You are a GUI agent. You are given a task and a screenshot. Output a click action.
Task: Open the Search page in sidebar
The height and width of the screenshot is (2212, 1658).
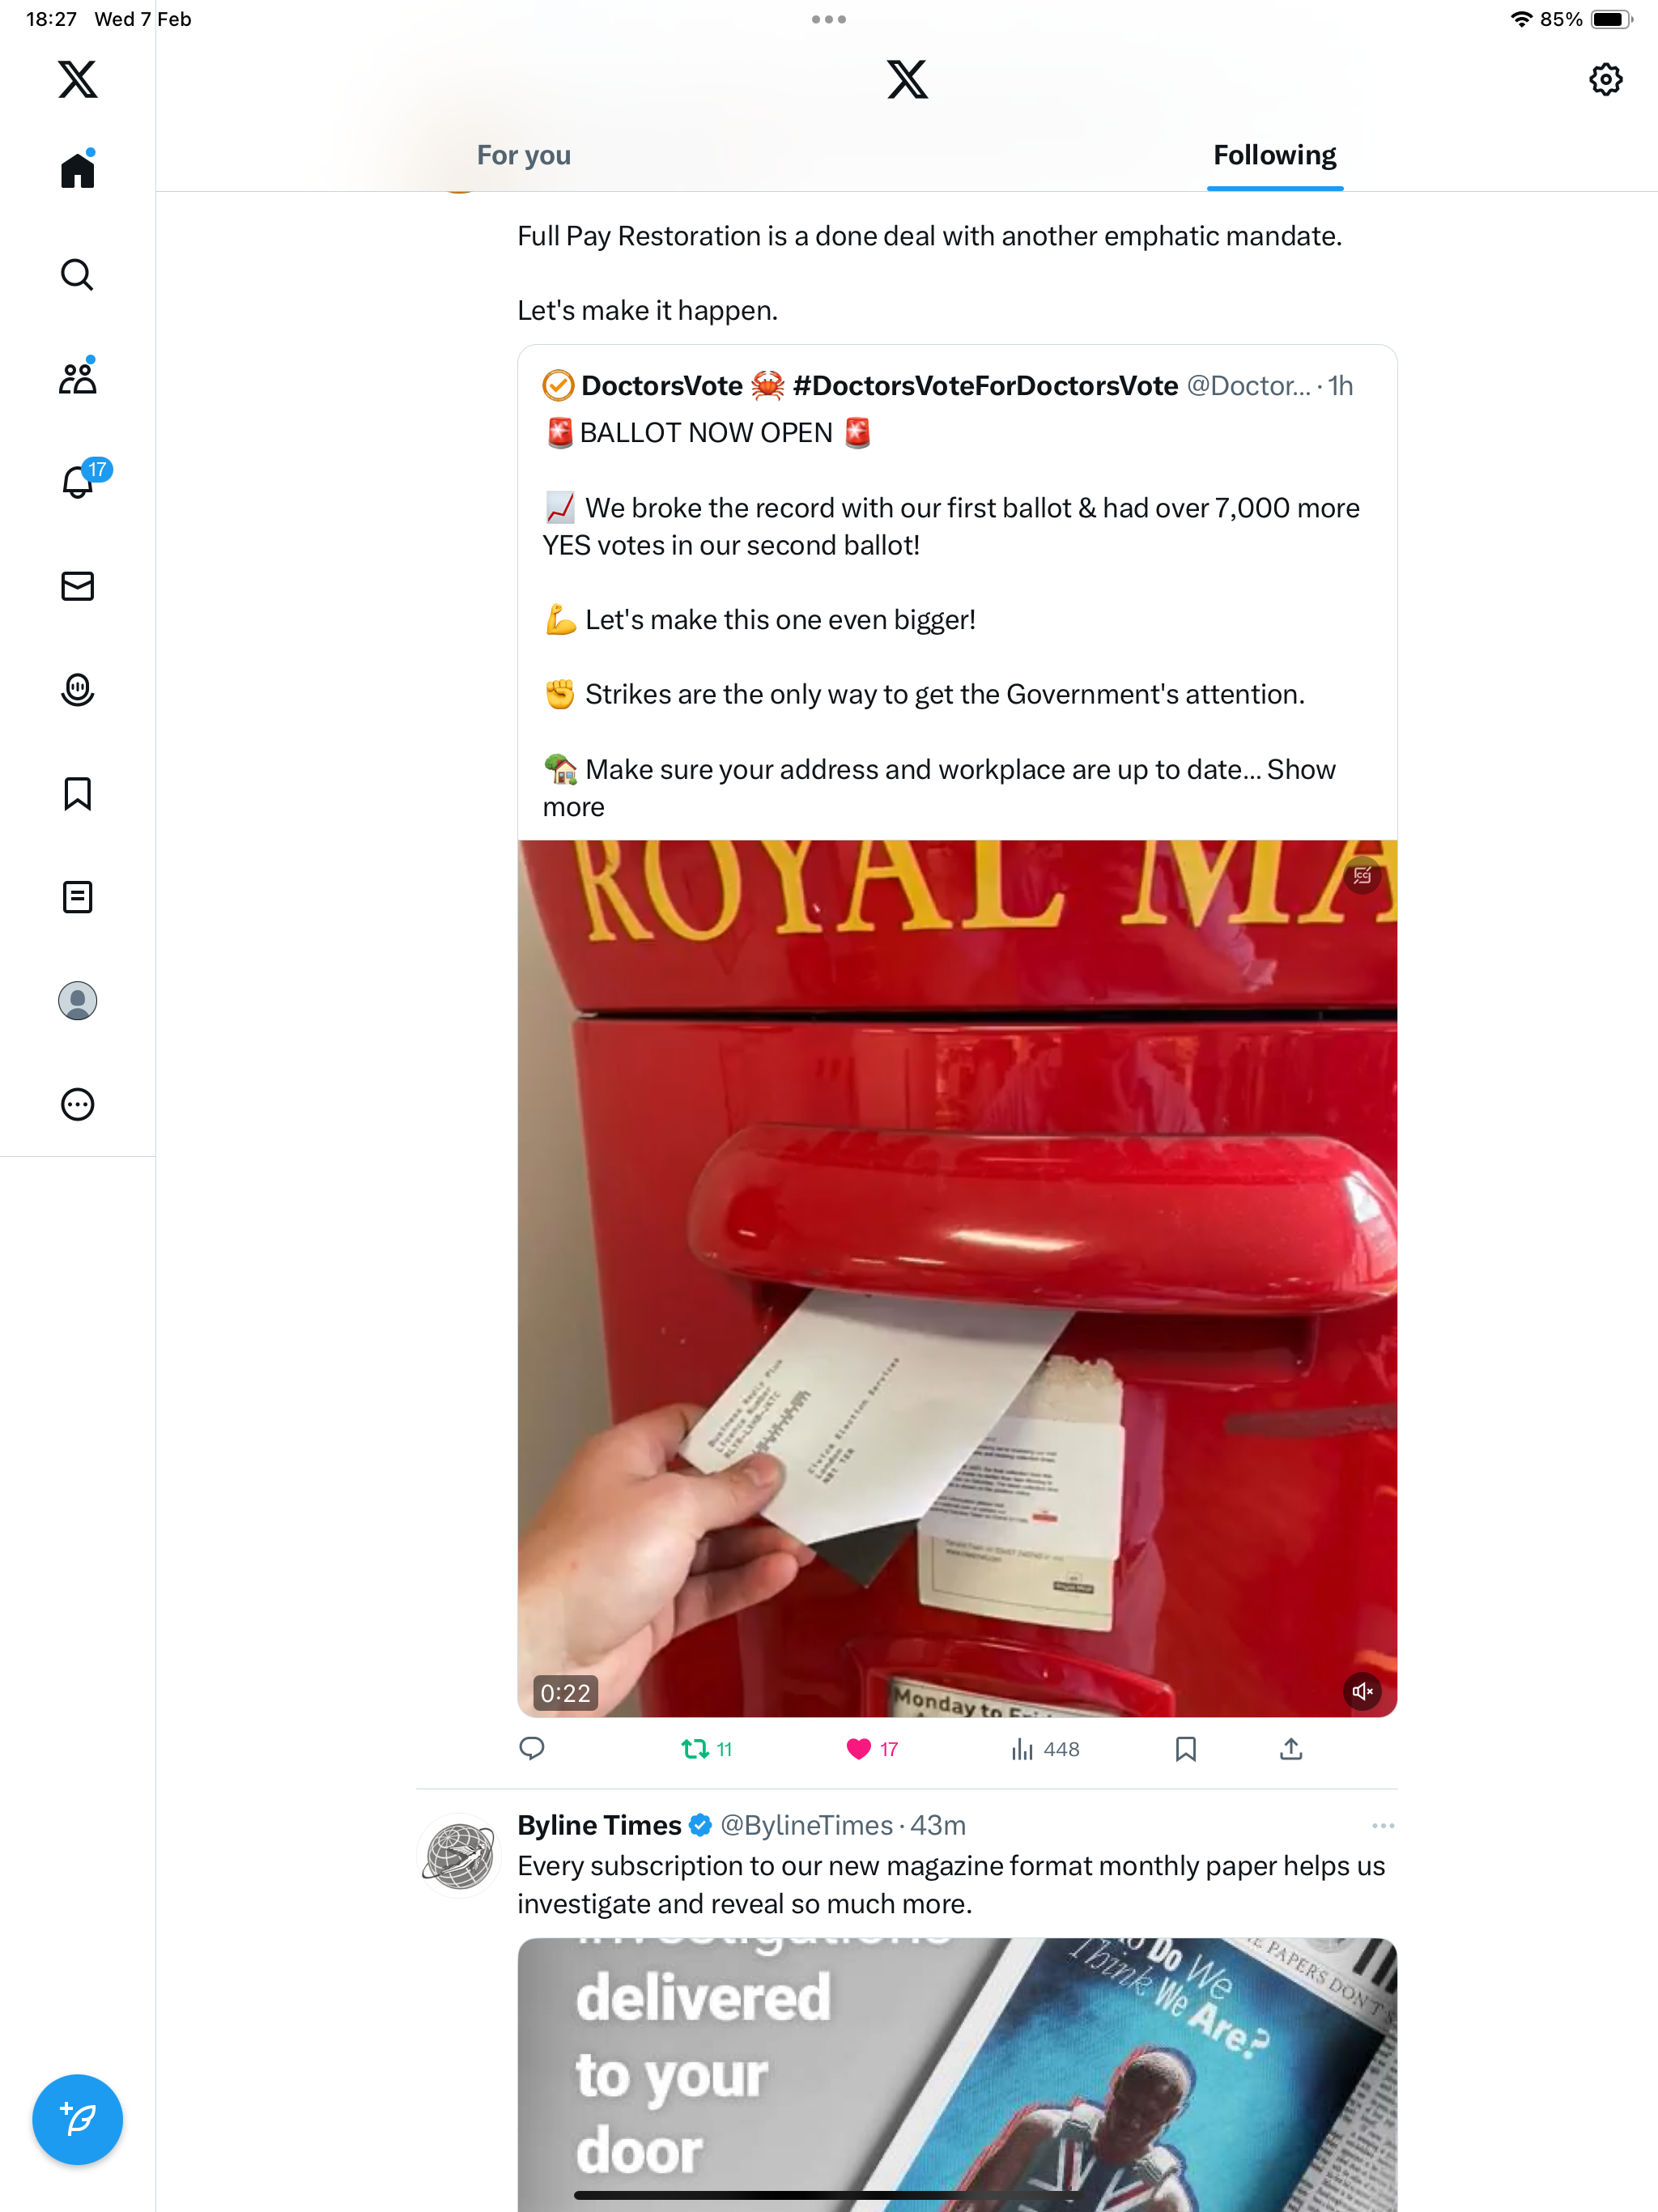(77, 274)
